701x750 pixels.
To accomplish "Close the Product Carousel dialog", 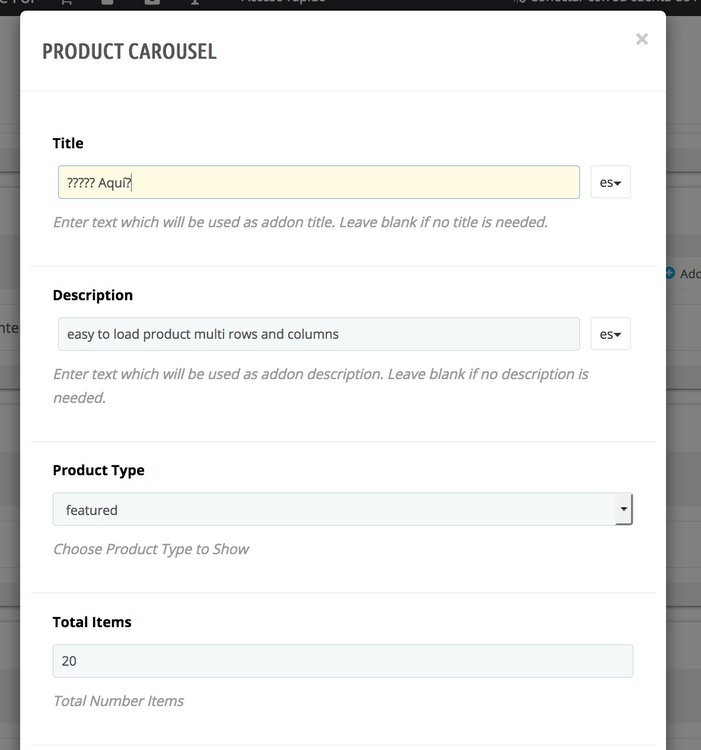I will tap(642, 39).
